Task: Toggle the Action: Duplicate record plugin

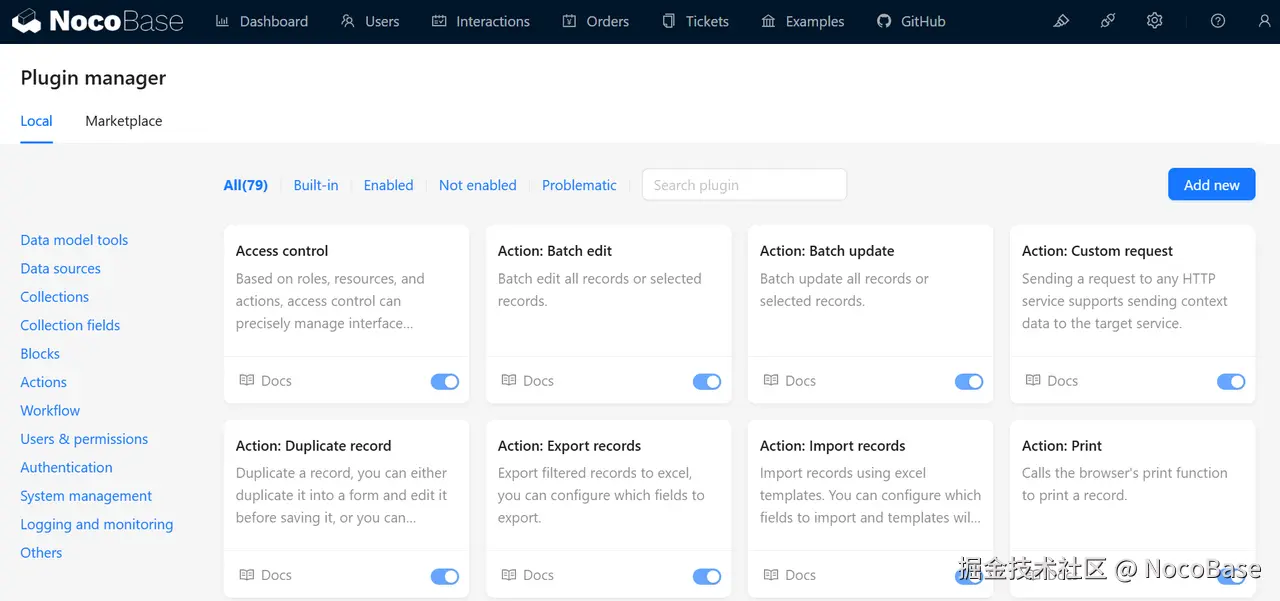Action: click(x=445, y=576)
